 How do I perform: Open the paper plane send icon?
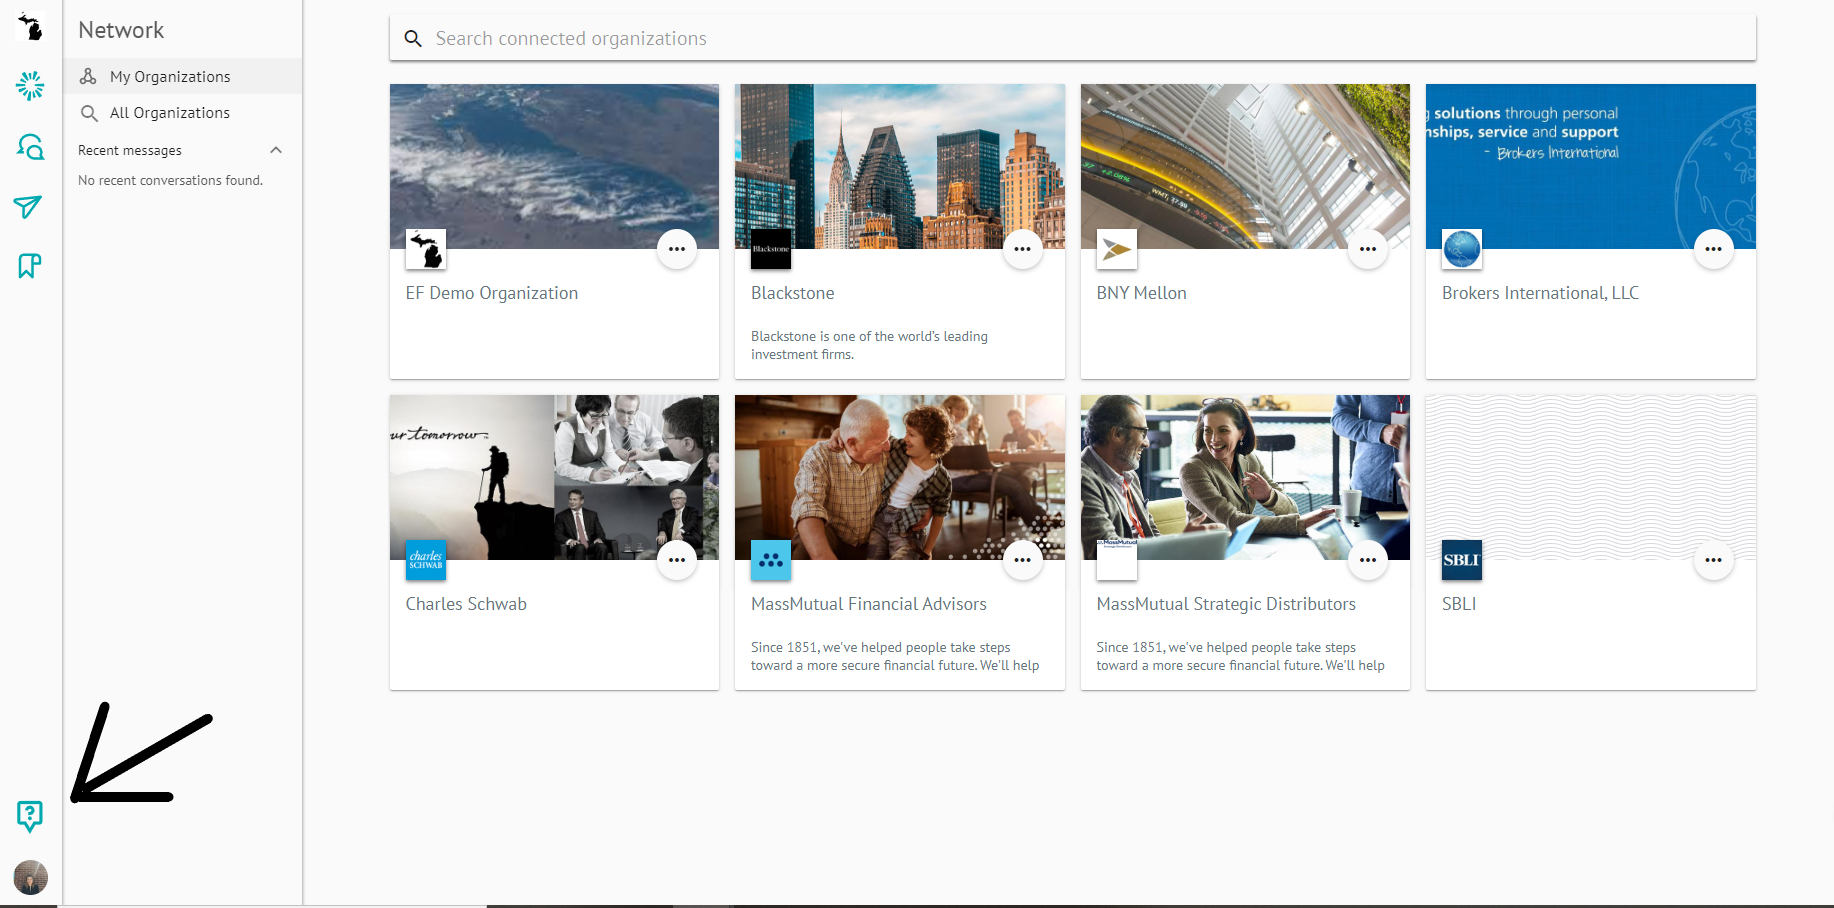click(28, 206)
